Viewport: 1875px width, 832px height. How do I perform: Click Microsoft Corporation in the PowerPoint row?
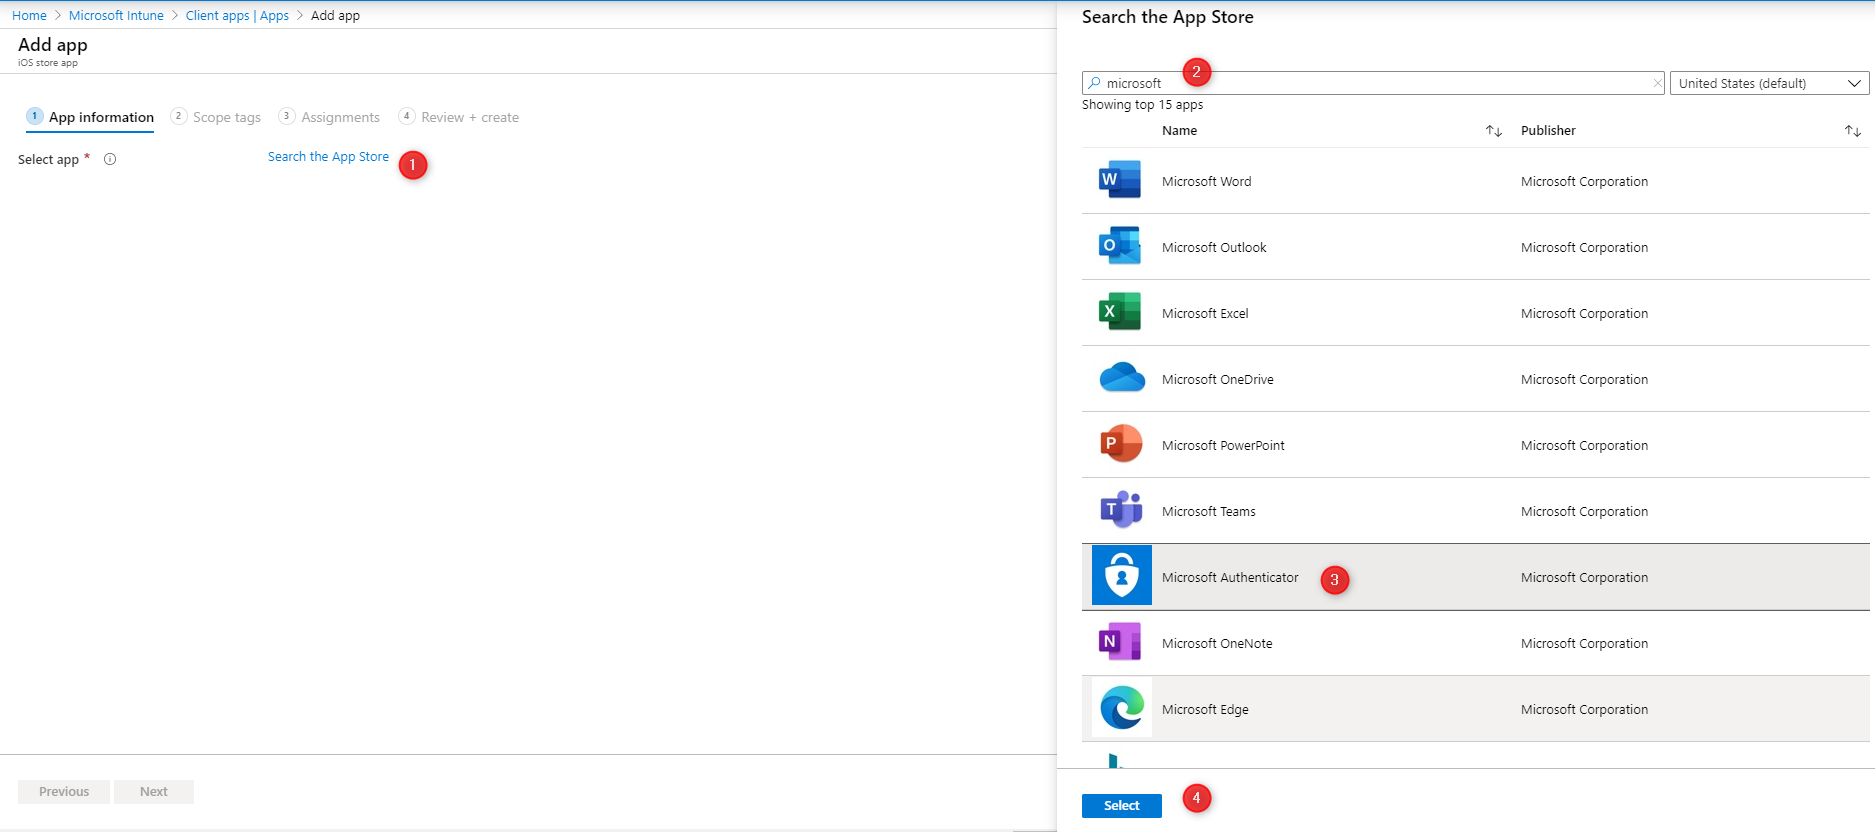(x=1584, y=445)
